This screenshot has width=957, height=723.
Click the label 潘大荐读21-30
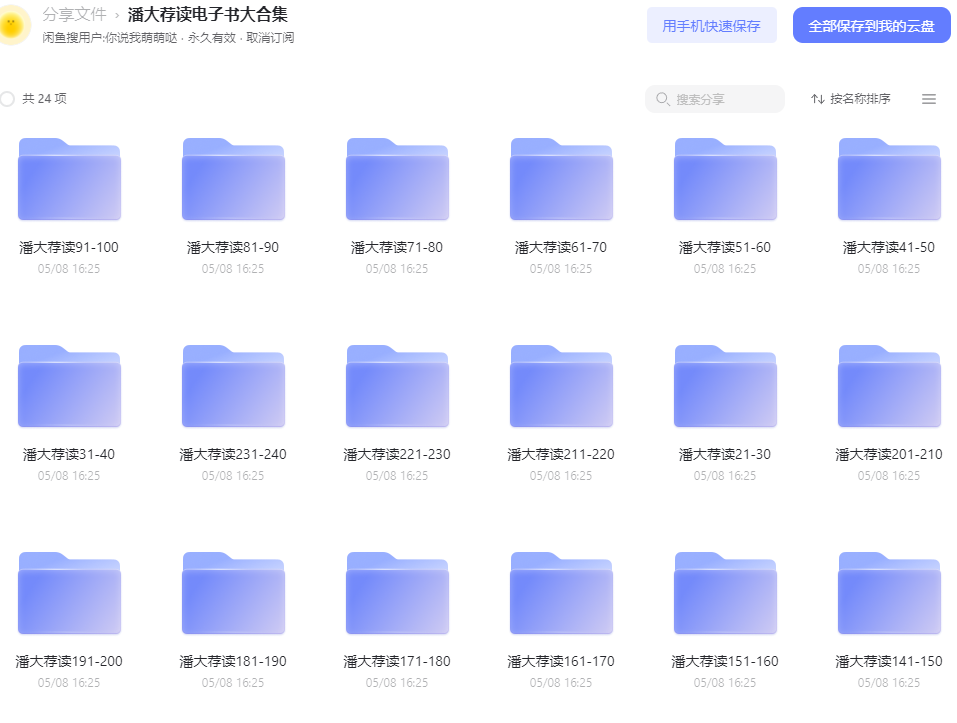[725, 454]
